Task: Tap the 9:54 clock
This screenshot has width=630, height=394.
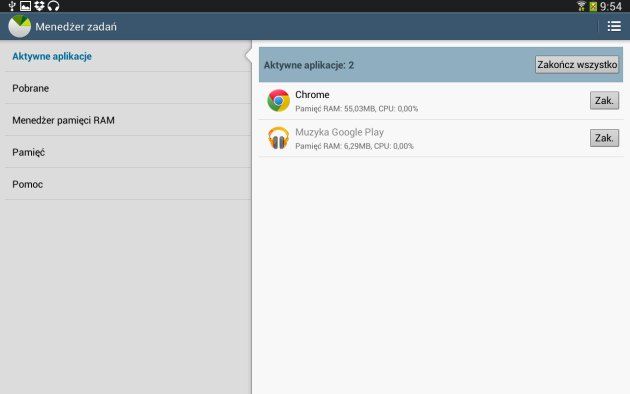Action: tap(611, 6)
